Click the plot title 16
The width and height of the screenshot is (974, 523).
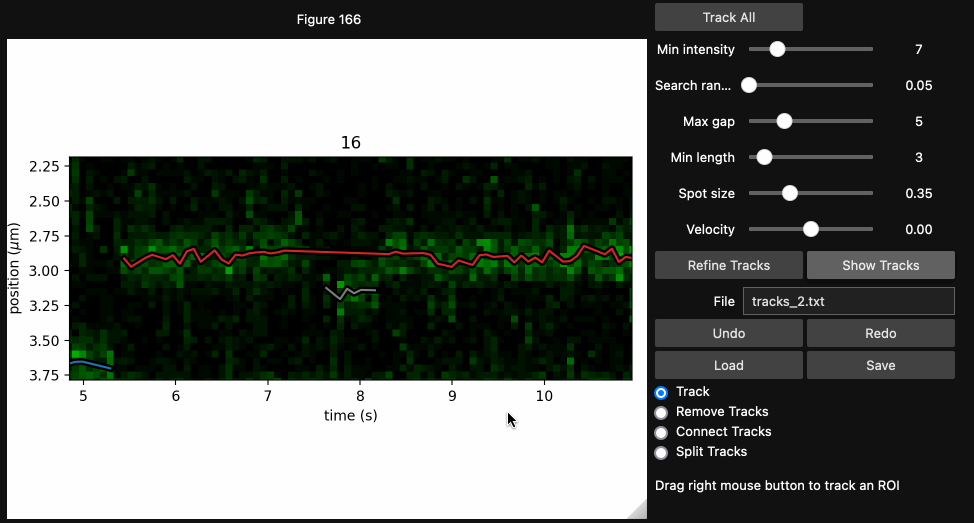point(350,143)
